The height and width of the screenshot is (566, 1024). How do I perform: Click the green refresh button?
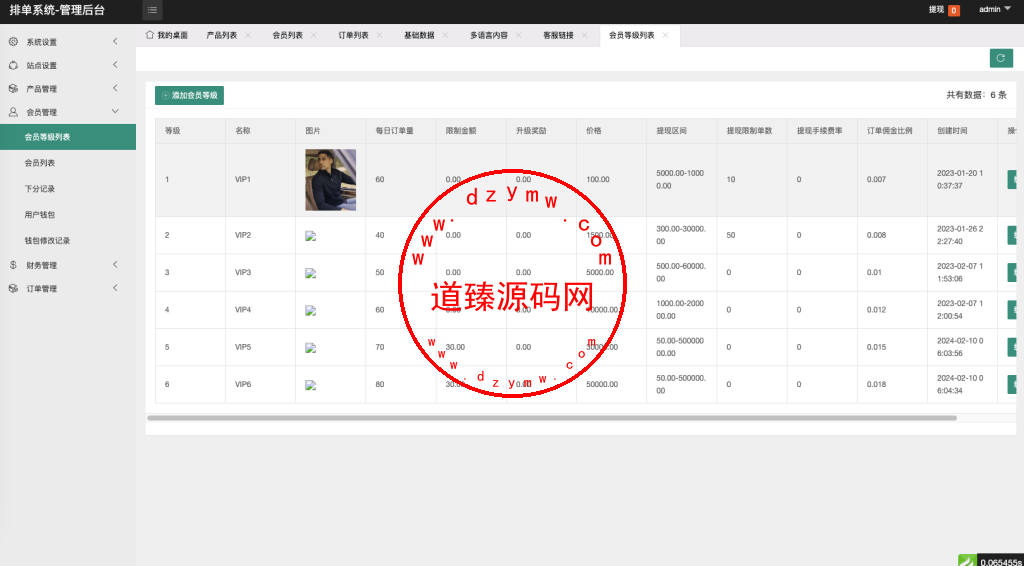(x=1000, y=58)
